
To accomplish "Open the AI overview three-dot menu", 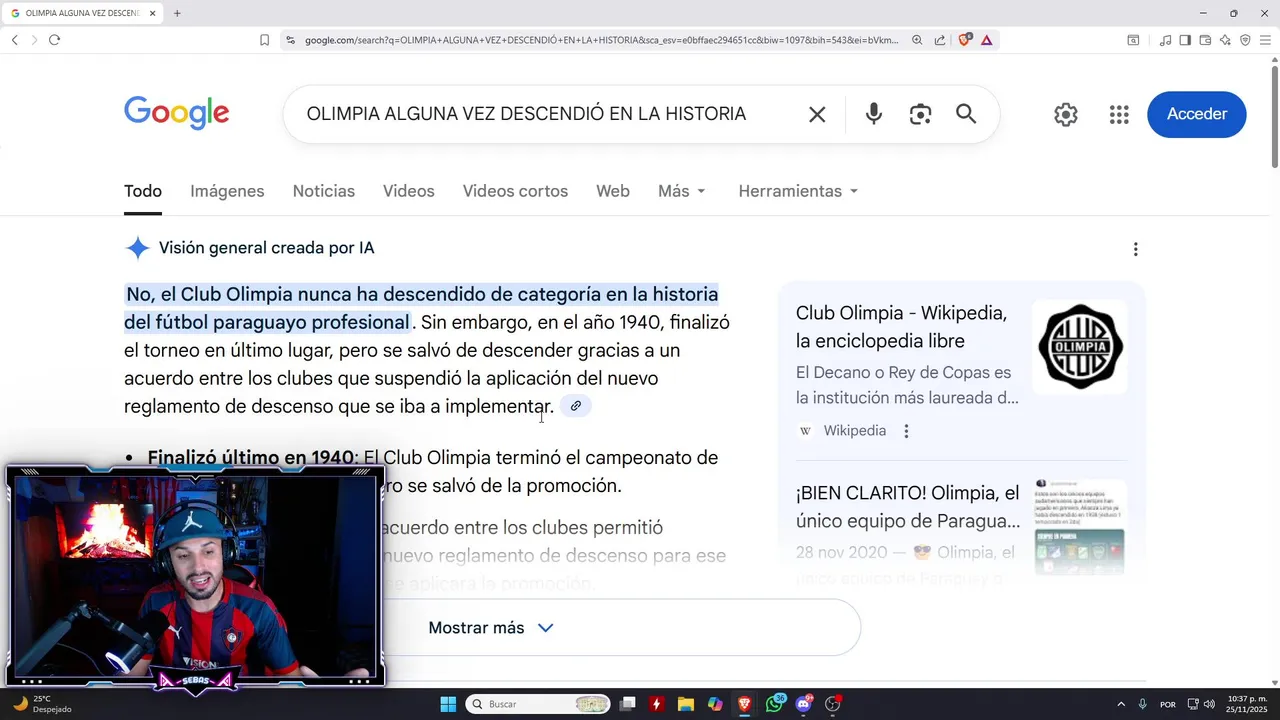I will click(1135, 249).
